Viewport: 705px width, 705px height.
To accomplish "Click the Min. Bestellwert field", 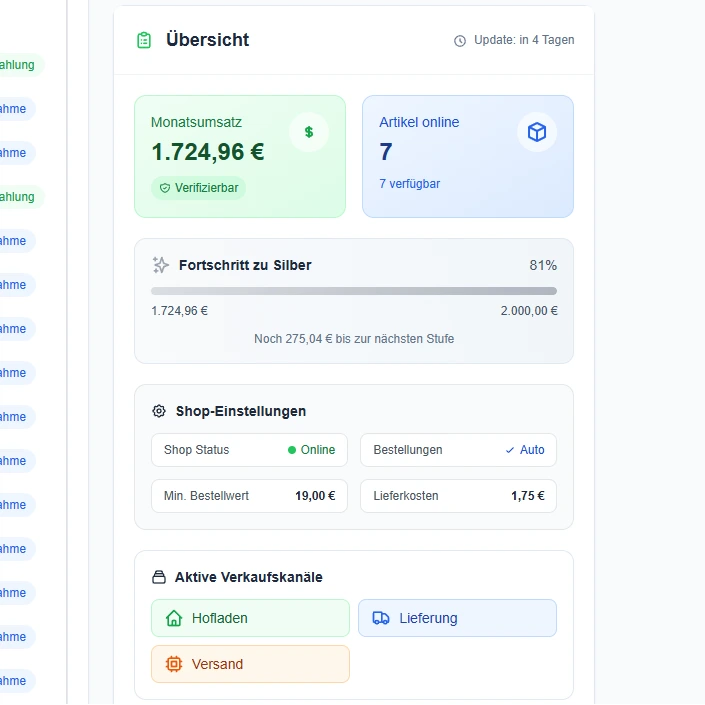I will [249, 496].
